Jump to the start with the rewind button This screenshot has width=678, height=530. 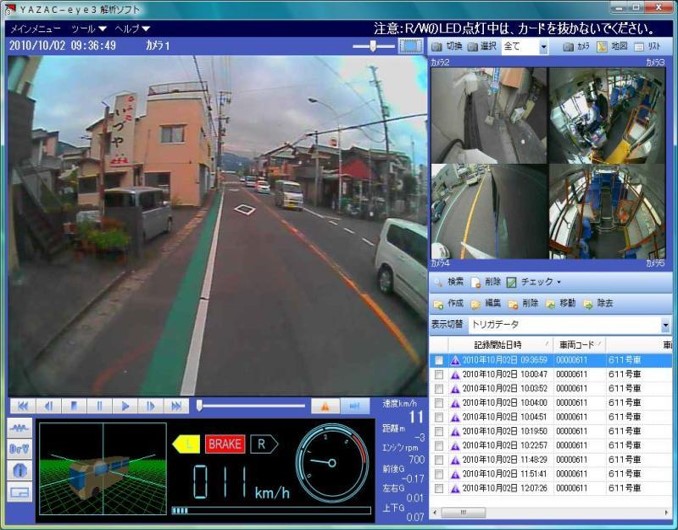point(21,406)
